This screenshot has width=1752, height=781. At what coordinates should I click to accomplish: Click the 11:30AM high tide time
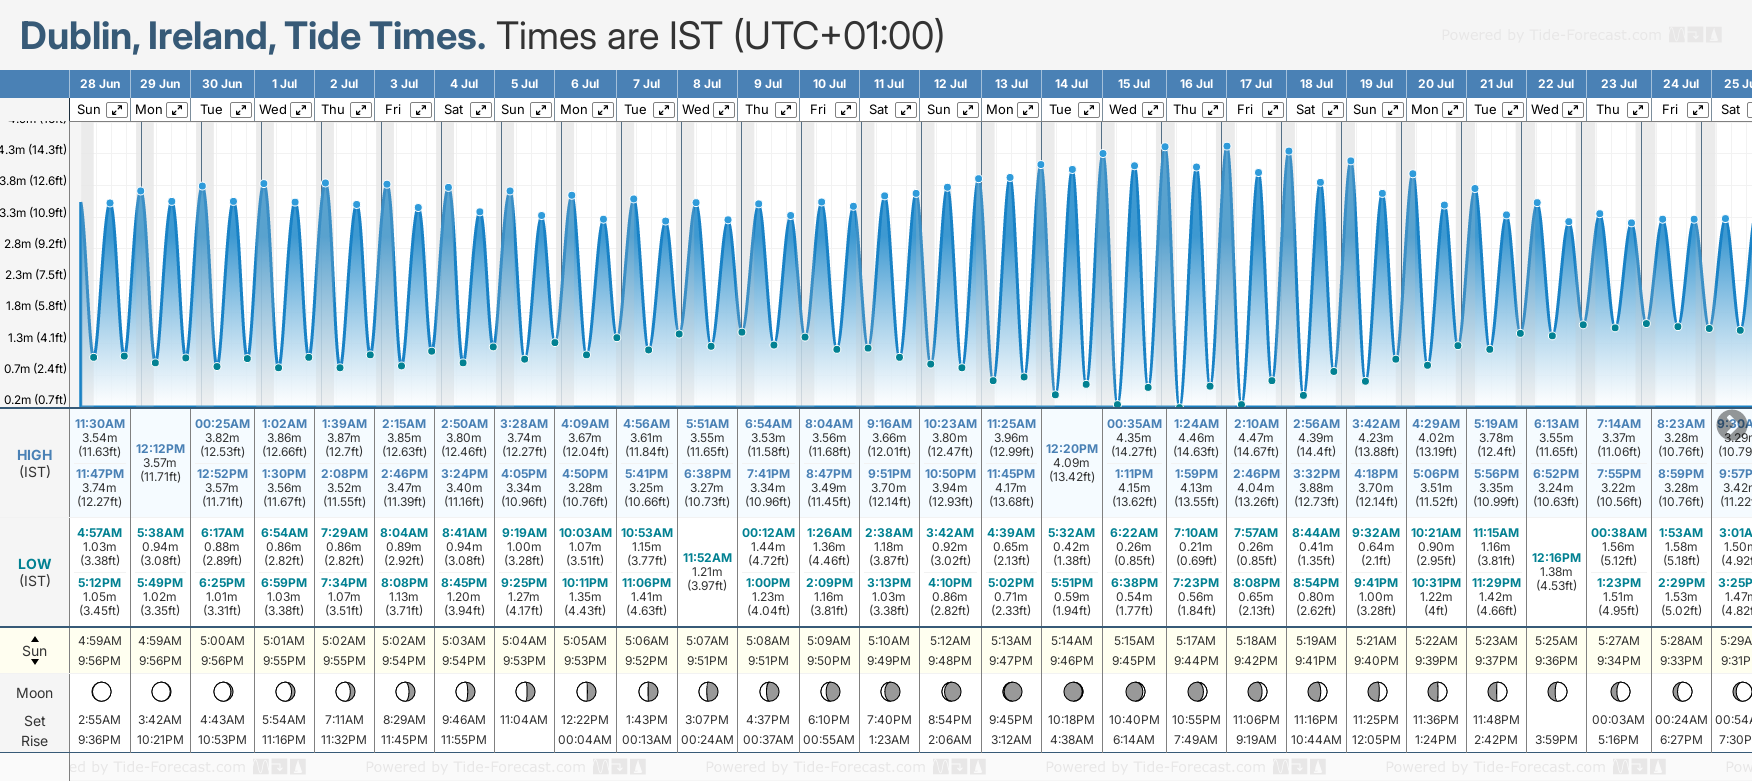tap(100, 424)
